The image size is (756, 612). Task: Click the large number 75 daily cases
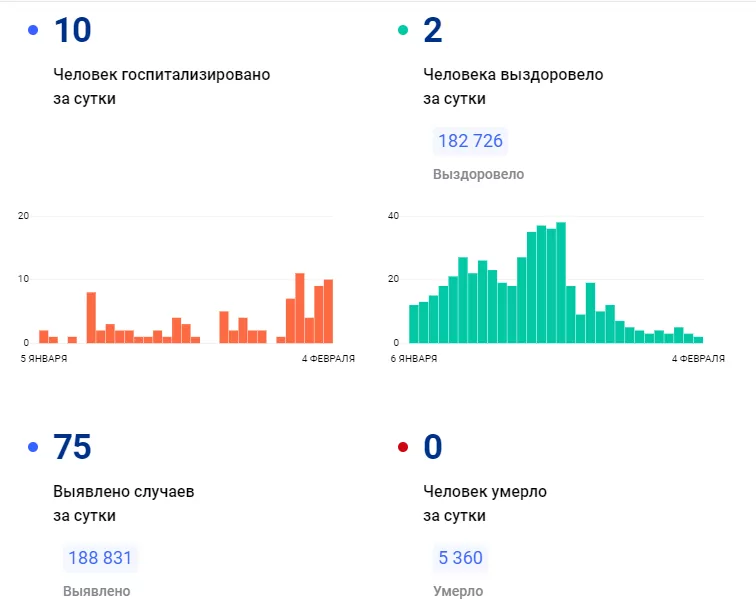(x=72, y=447)
